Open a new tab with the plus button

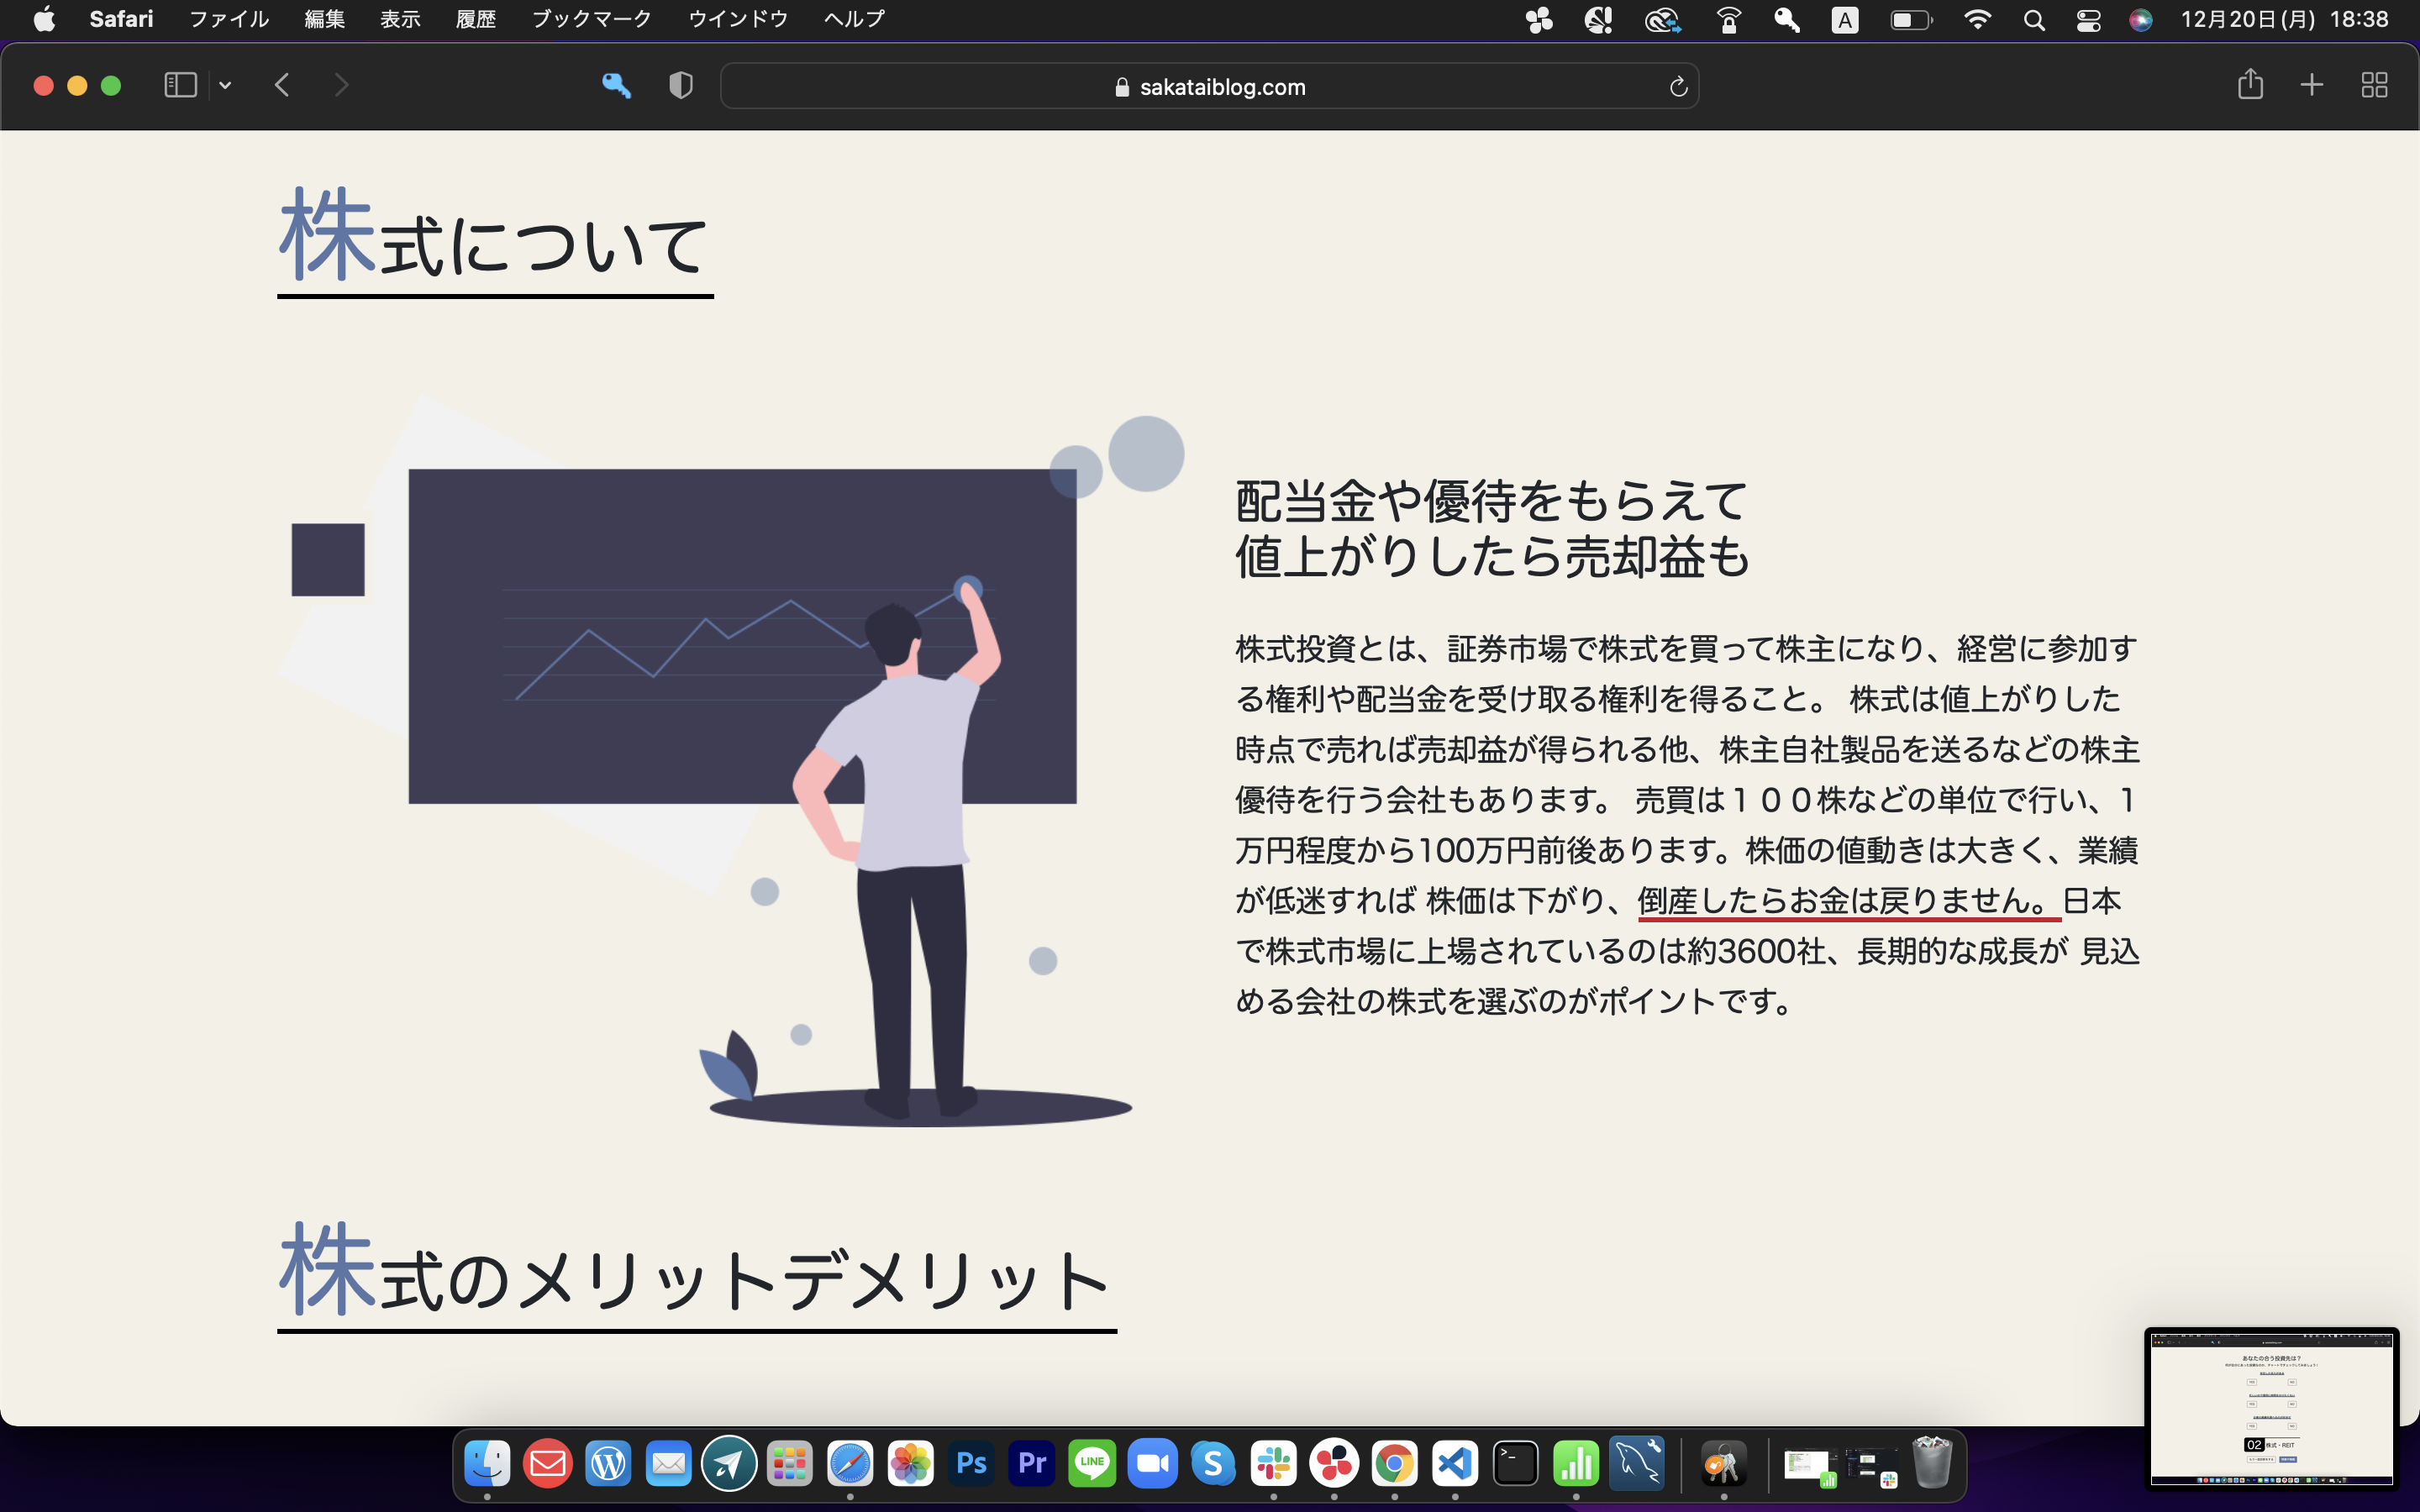pos(2312,85)
